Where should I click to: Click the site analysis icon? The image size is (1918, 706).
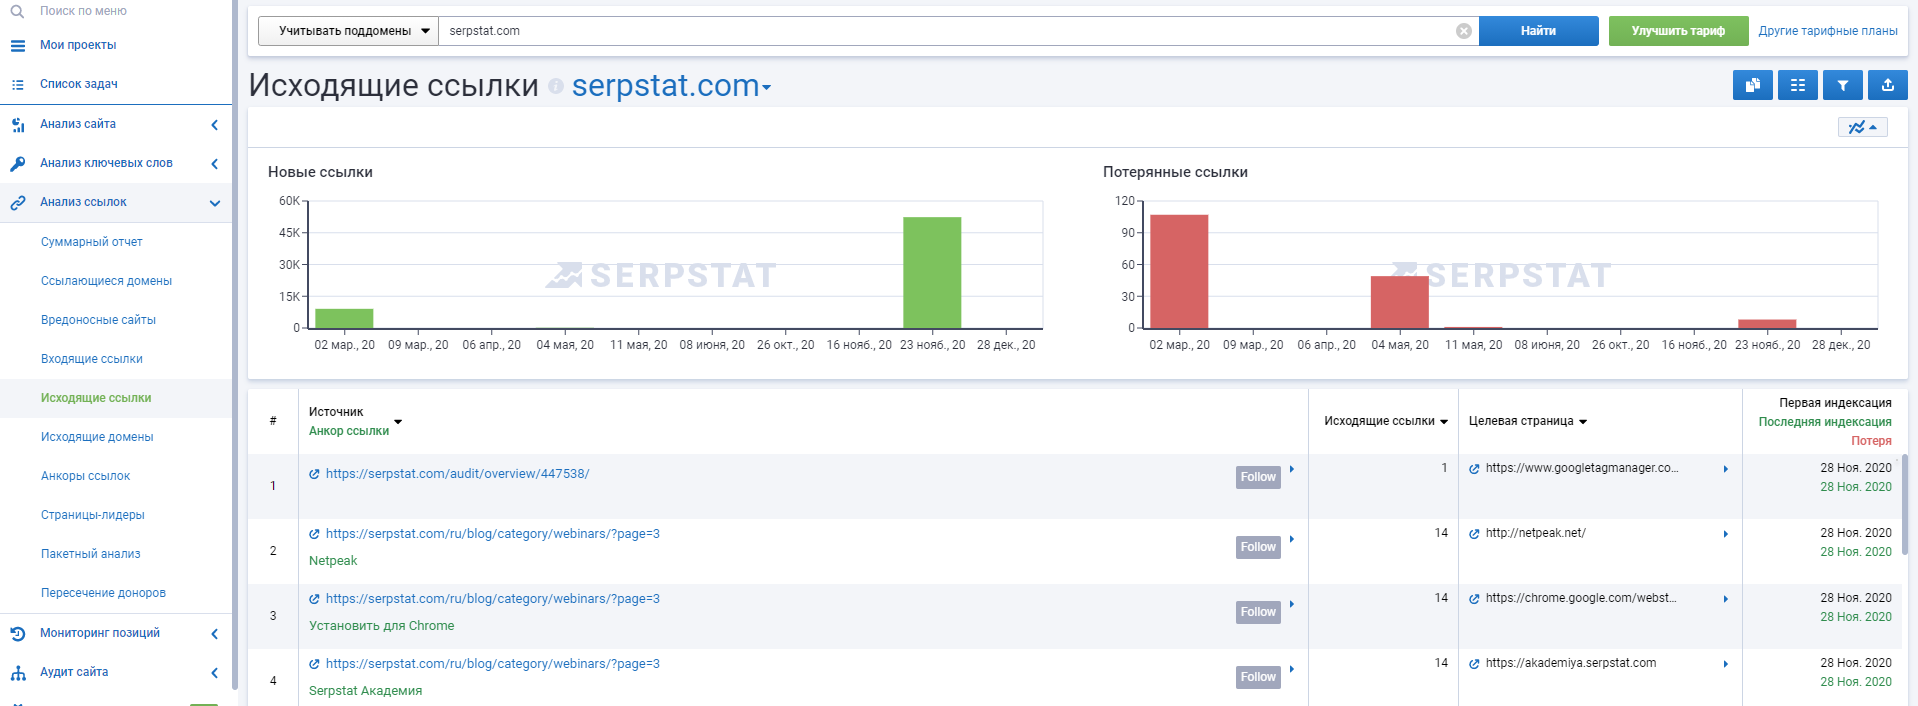(x=17, y=125)
